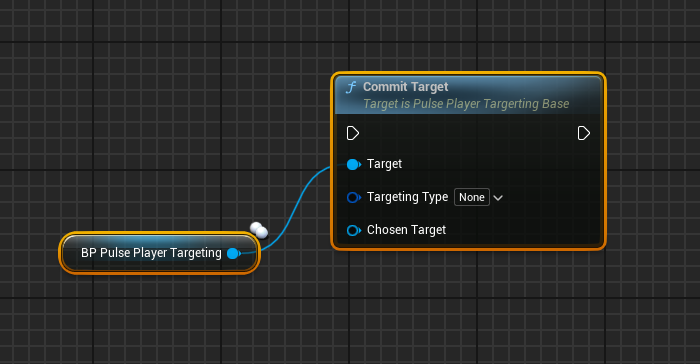Expand the Targeting Type dropdown chevron arrow
Viewport: 700px width, 364px height.
click(x=498, y=197)
